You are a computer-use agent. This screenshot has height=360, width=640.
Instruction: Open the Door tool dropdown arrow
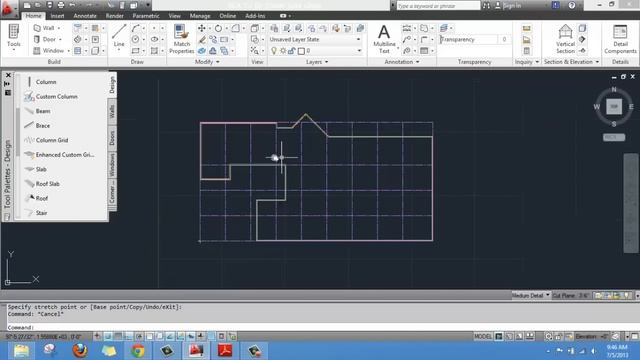coord(60,40)
